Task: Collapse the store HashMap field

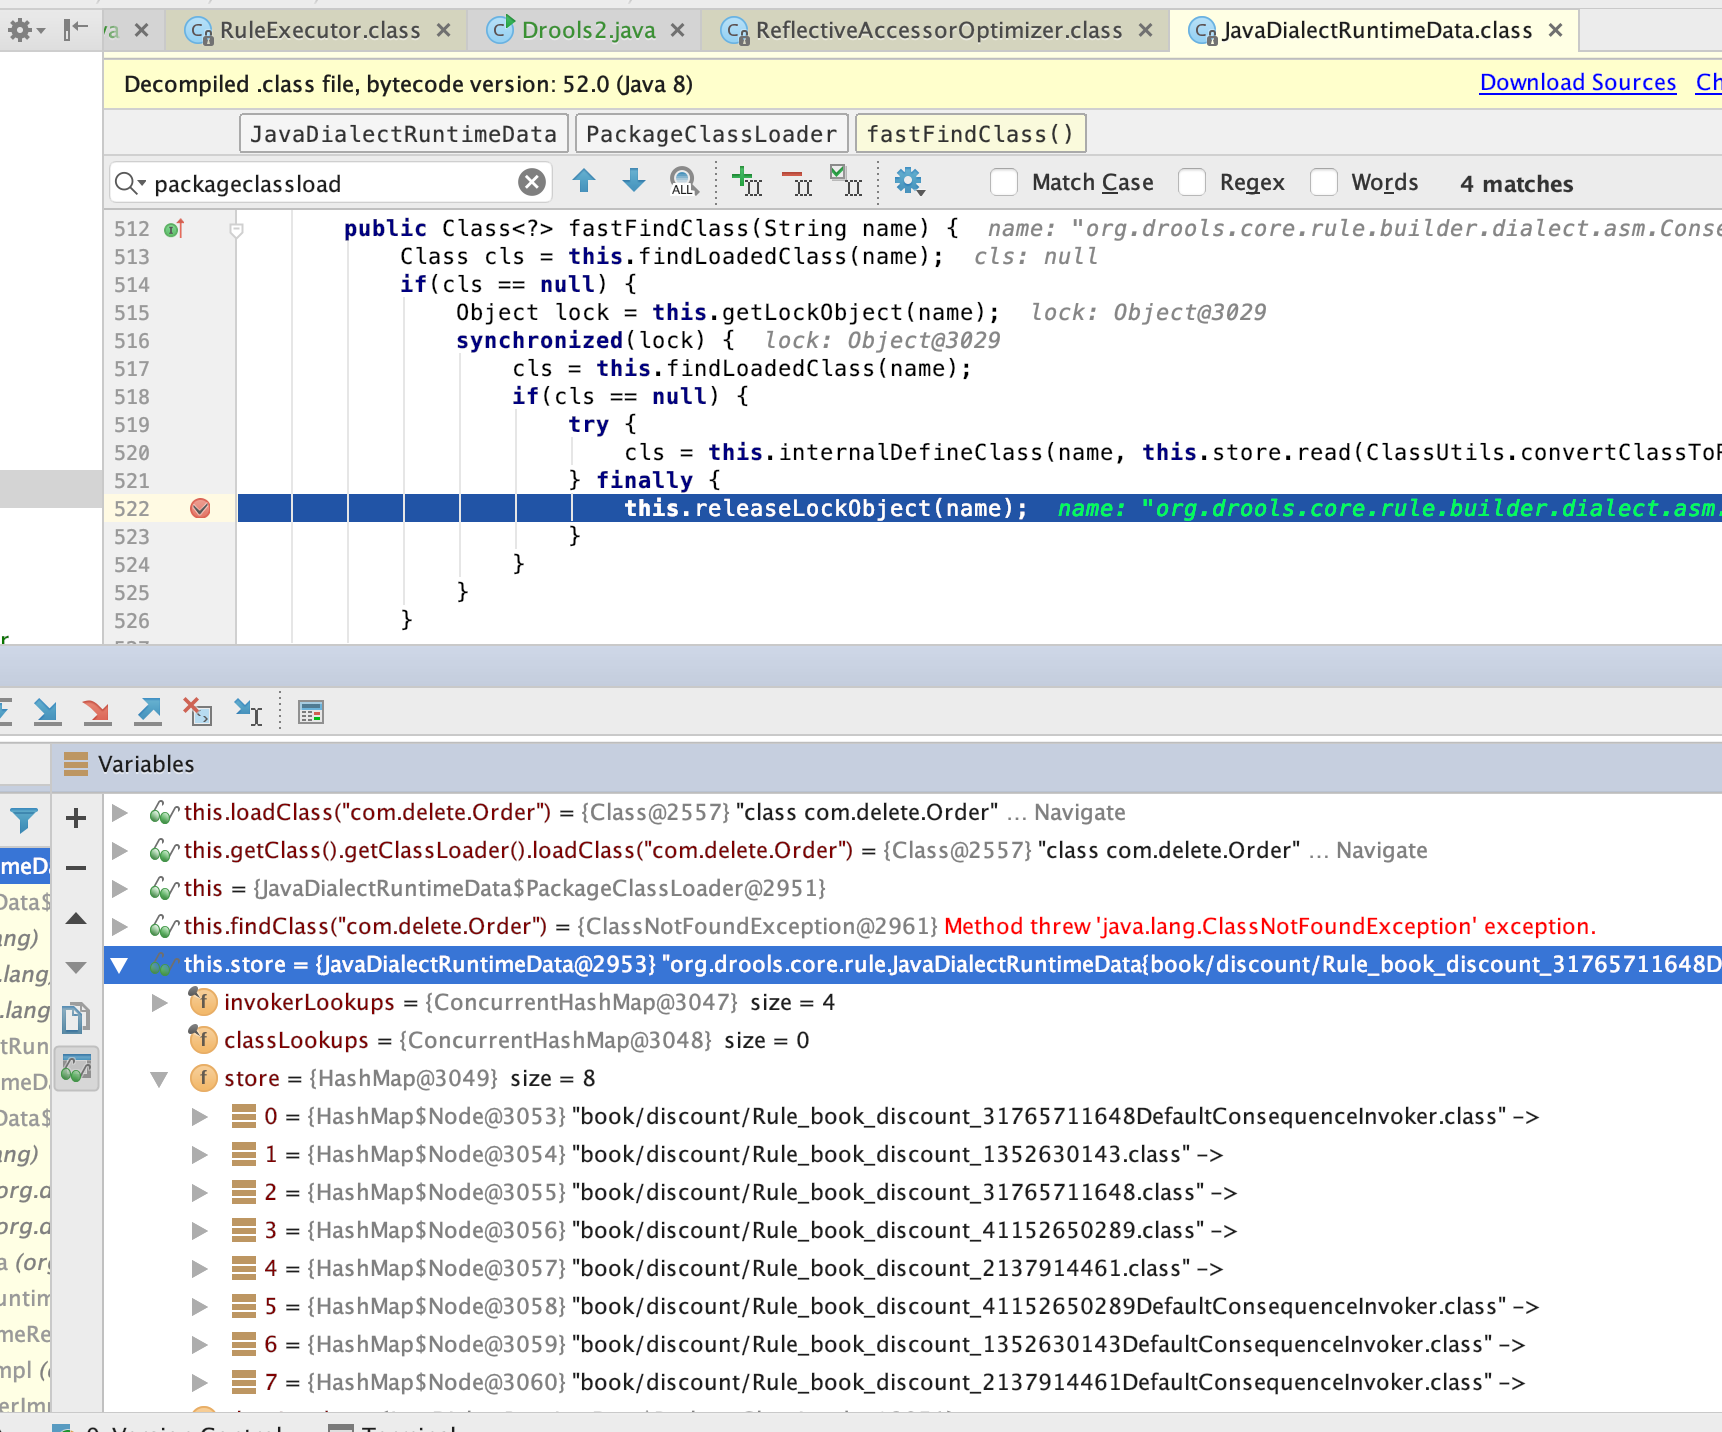Action: [159, 1079]
